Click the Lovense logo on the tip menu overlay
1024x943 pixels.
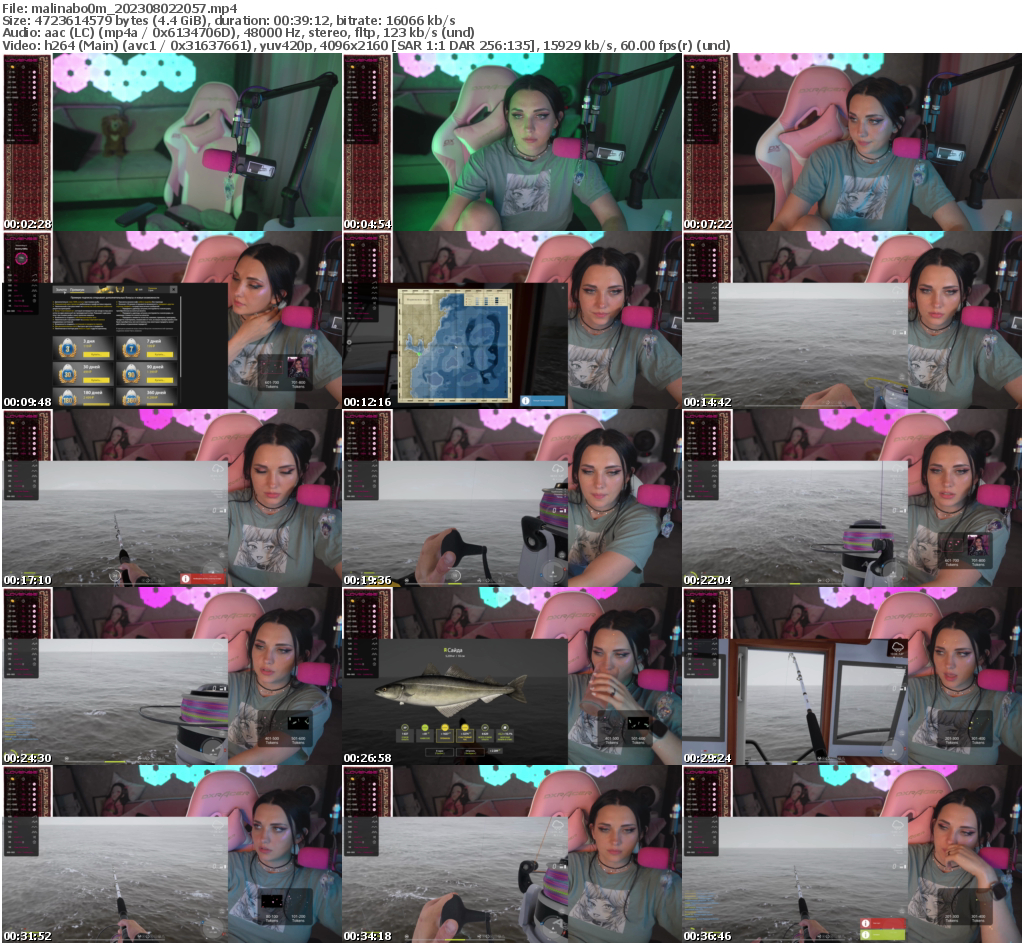(22, 237)
